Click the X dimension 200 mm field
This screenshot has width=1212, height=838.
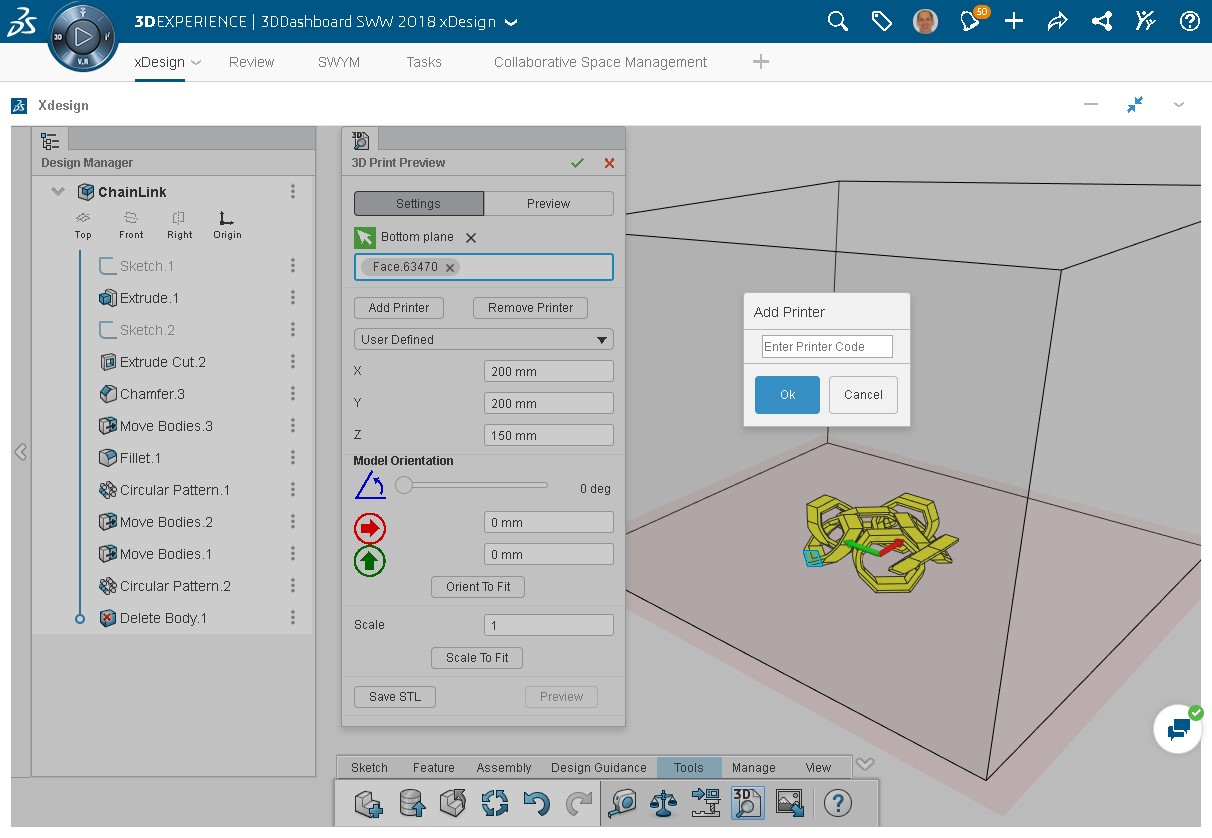[549, 371]
